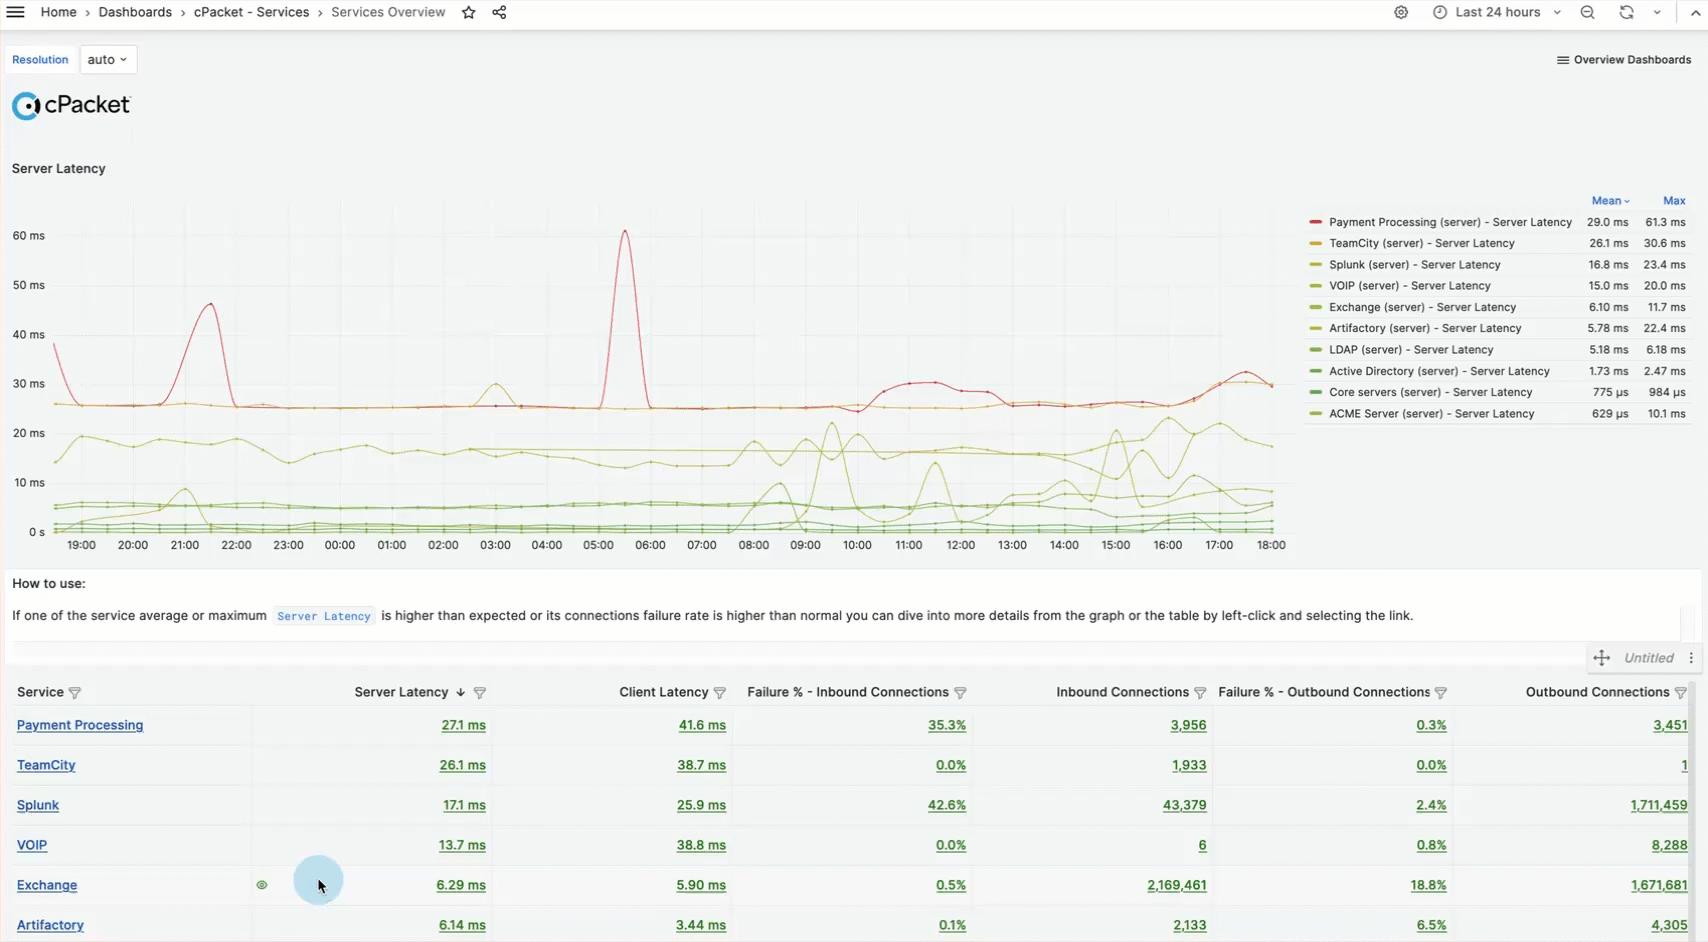Open refresh interval dropdown arrow
This screenshot has height=942, width=1708.
pos(1657,12)
